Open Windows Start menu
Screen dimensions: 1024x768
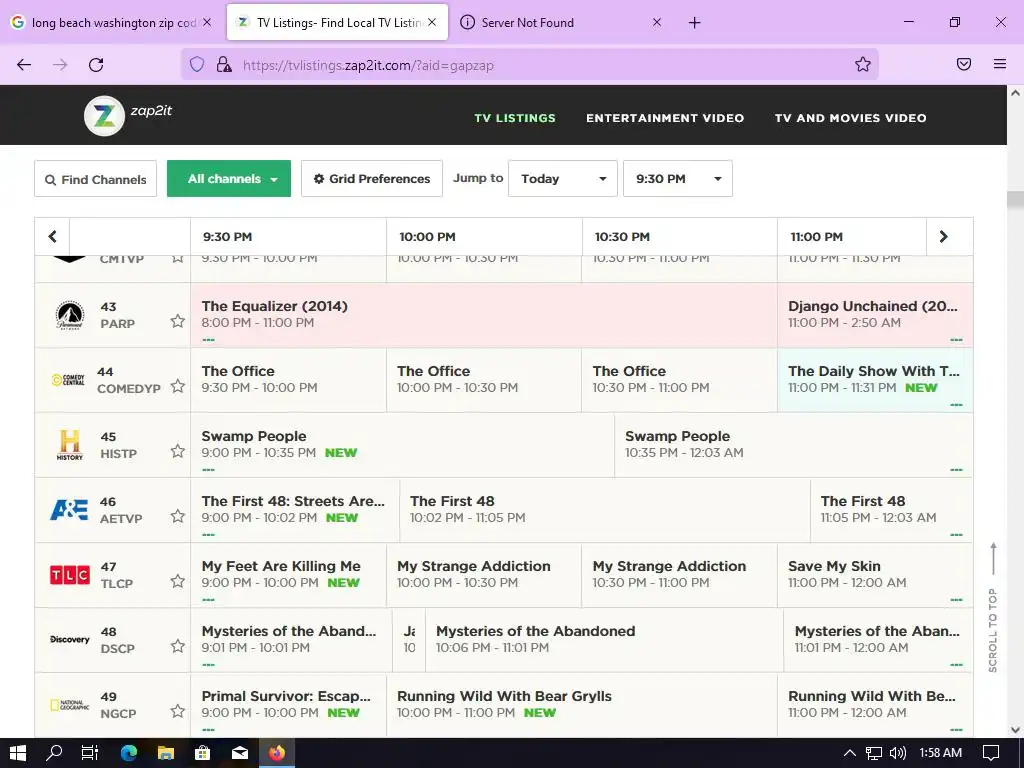click(x=18, y=753)
